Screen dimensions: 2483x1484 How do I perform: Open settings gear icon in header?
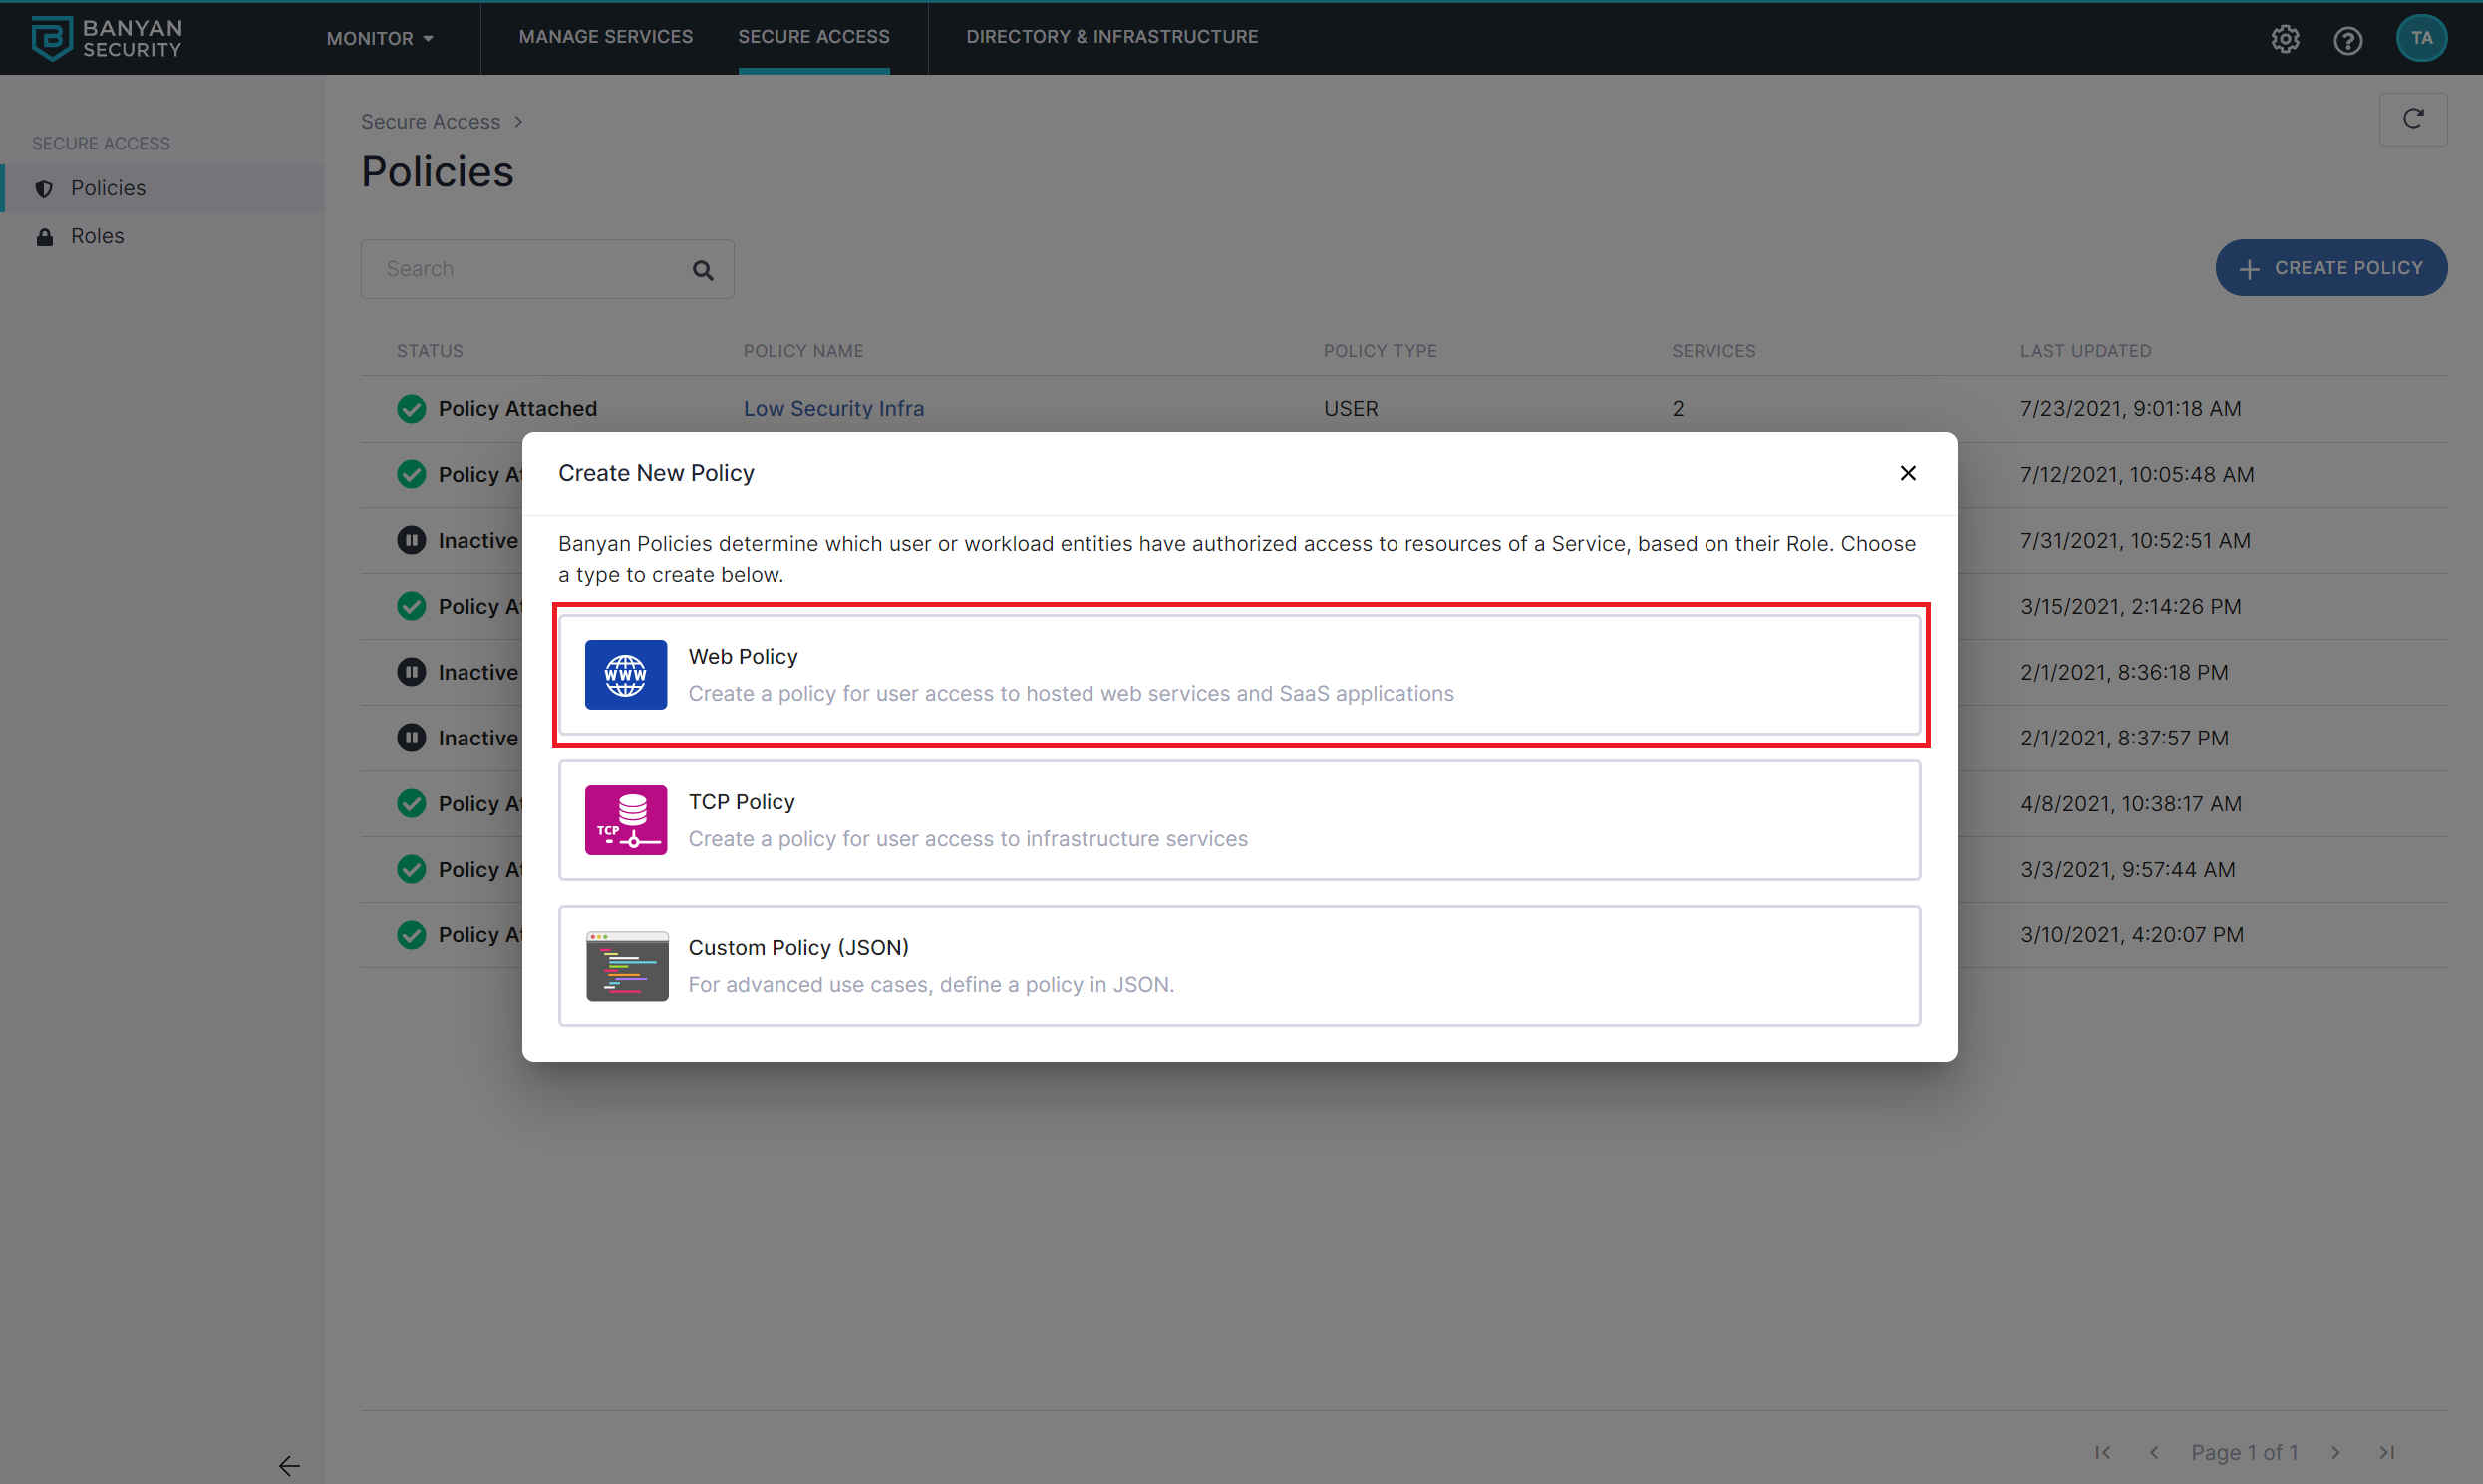click(2285, 39)
